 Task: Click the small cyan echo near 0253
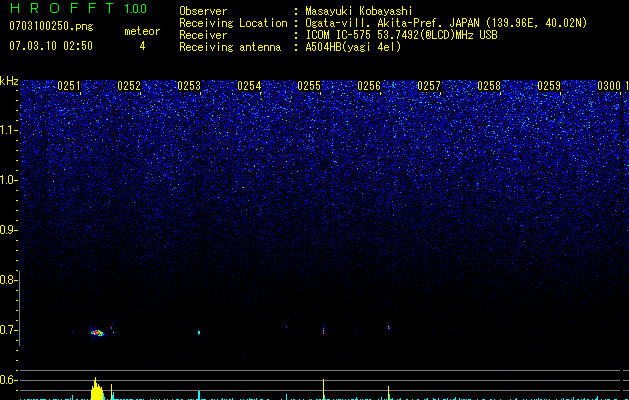click(199, 333)
